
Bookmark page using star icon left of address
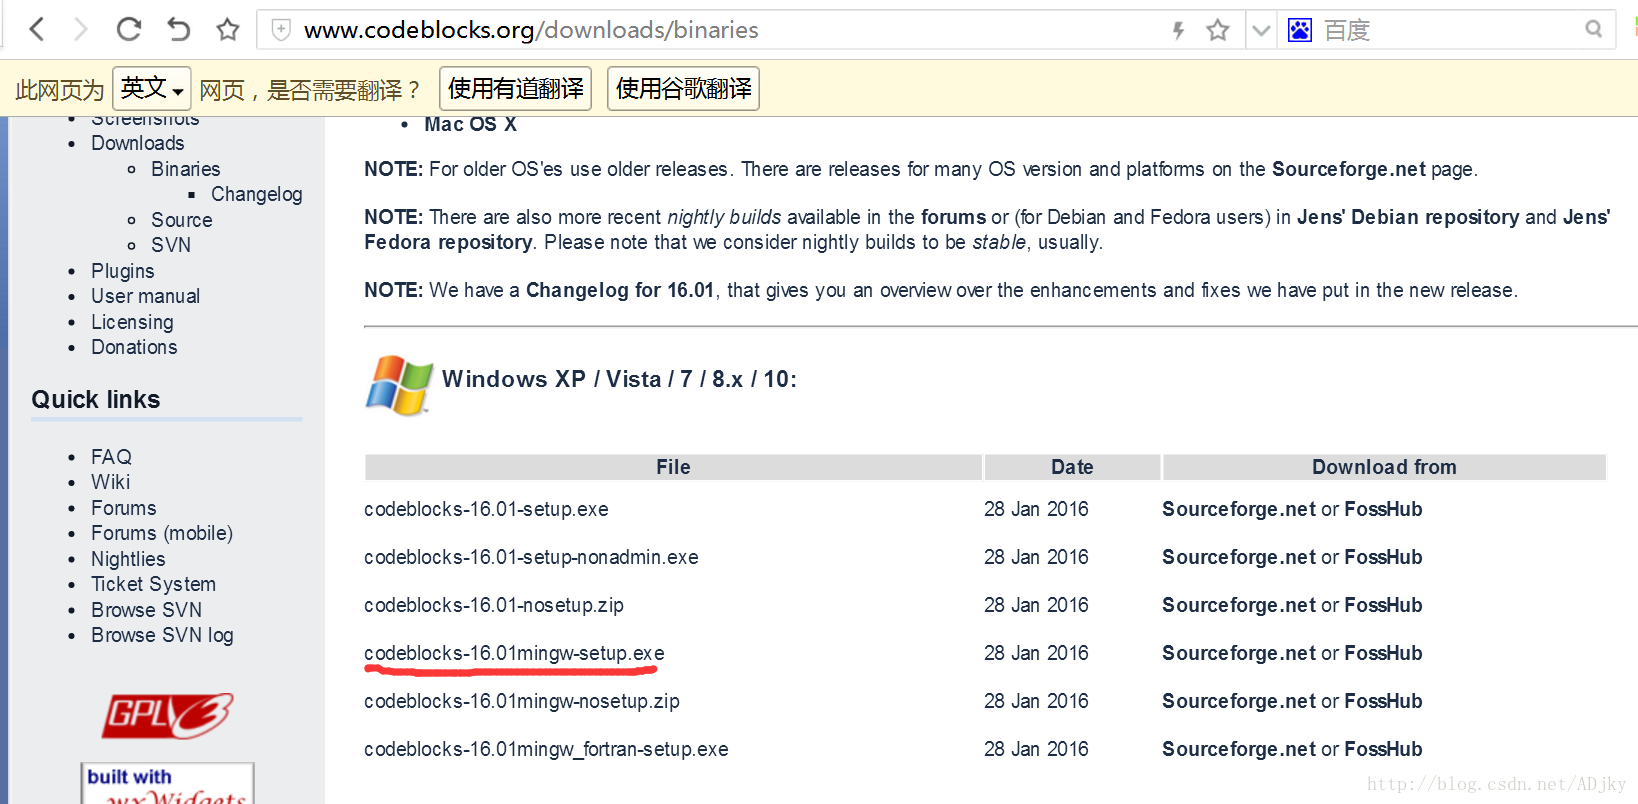pyautogui.click(x=228, y=29)
